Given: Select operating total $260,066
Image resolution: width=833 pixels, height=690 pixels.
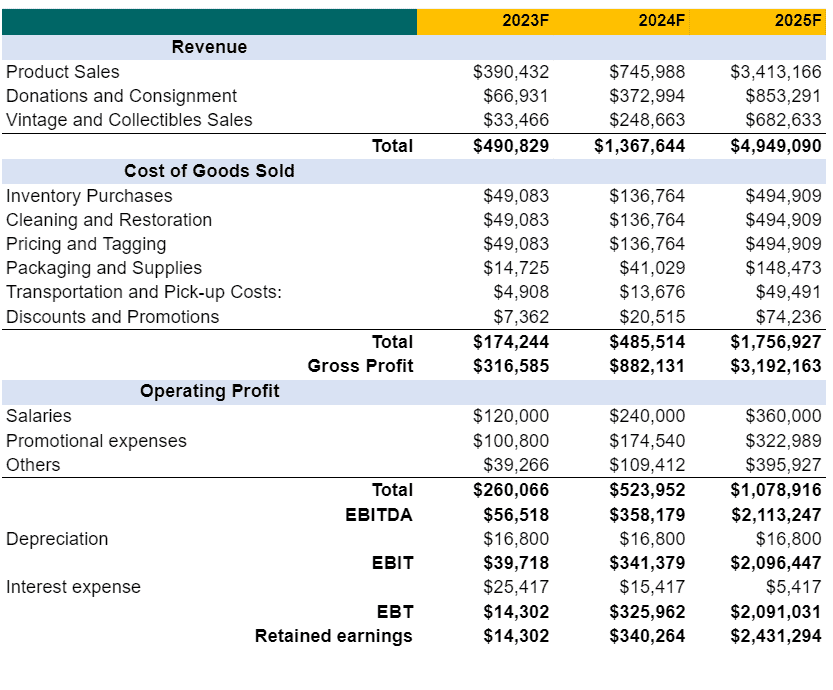Looking at the screenshot, I should [x=511, y=490].
